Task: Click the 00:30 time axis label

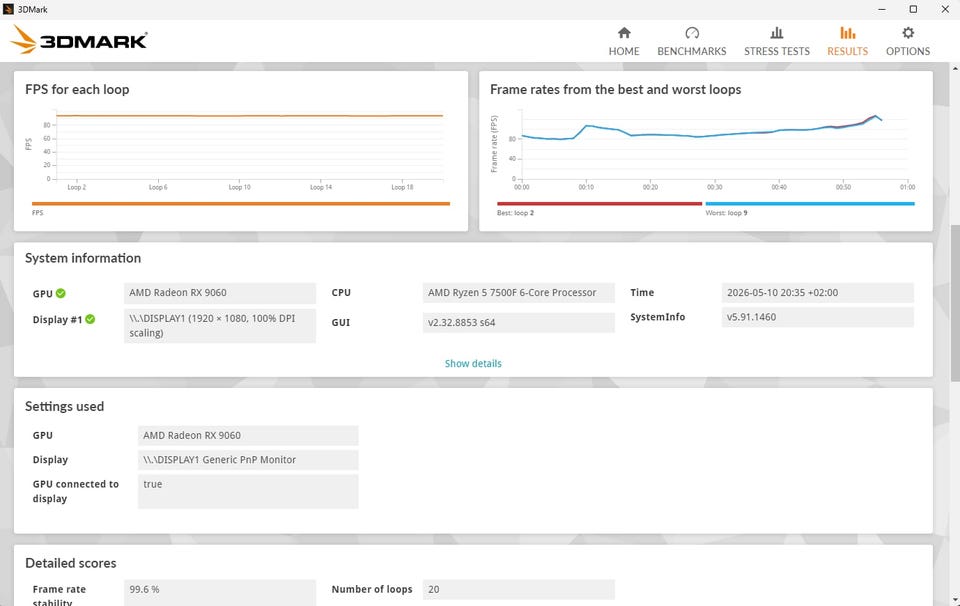Action: (x=714, y=187)
